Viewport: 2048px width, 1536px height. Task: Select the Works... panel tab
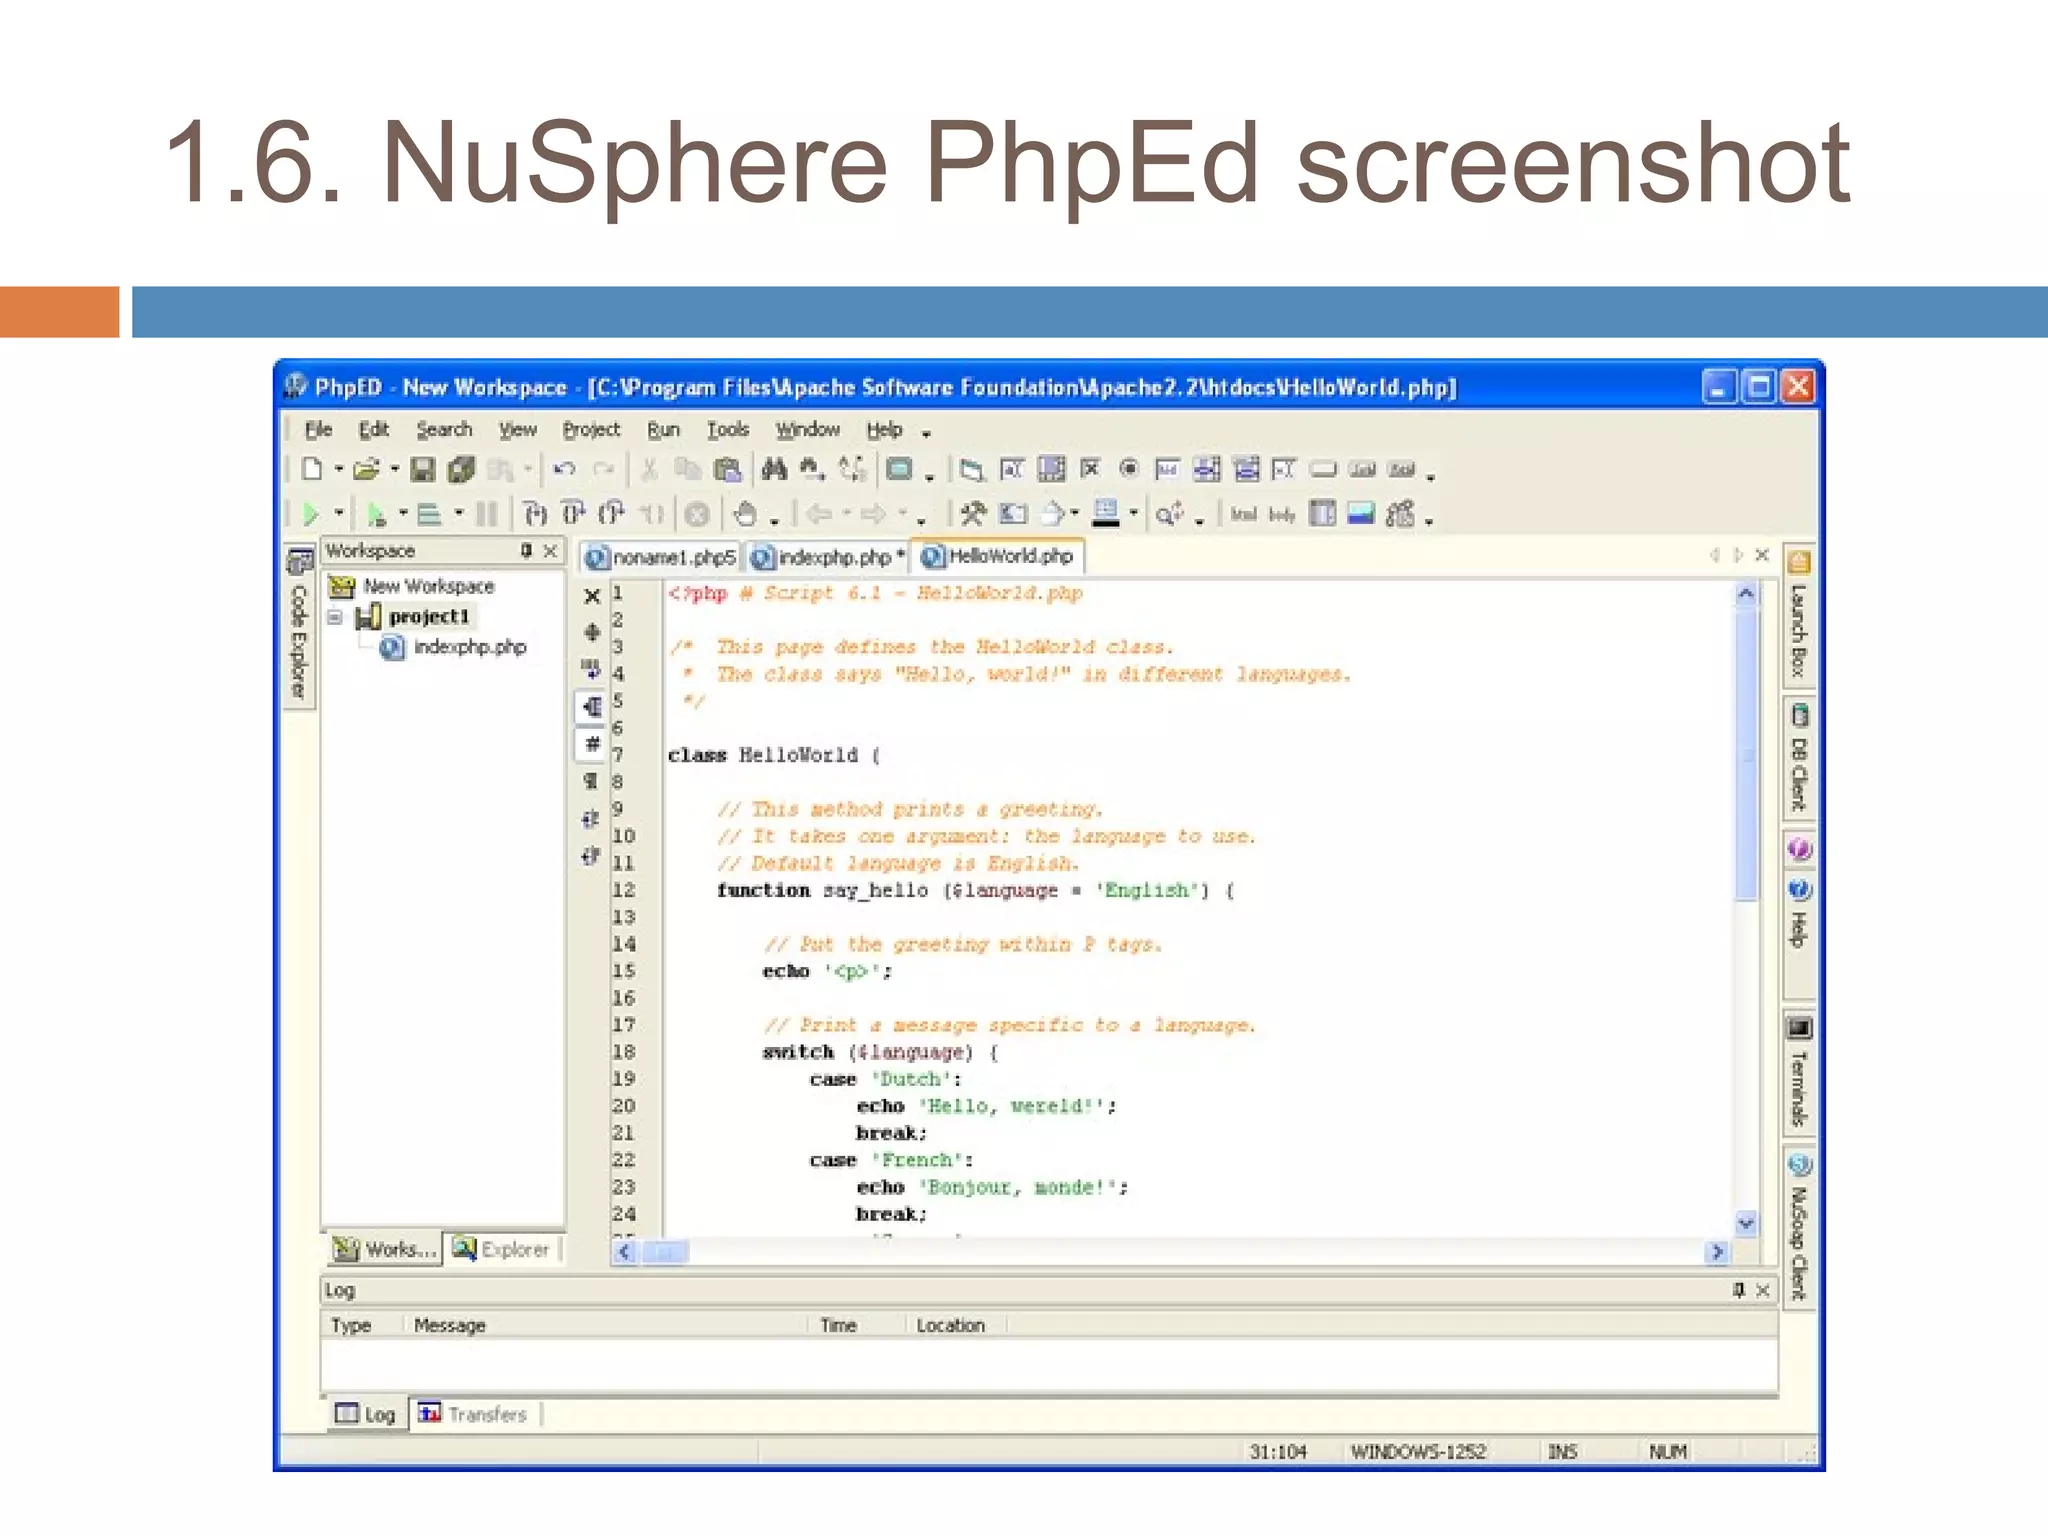385,1249
